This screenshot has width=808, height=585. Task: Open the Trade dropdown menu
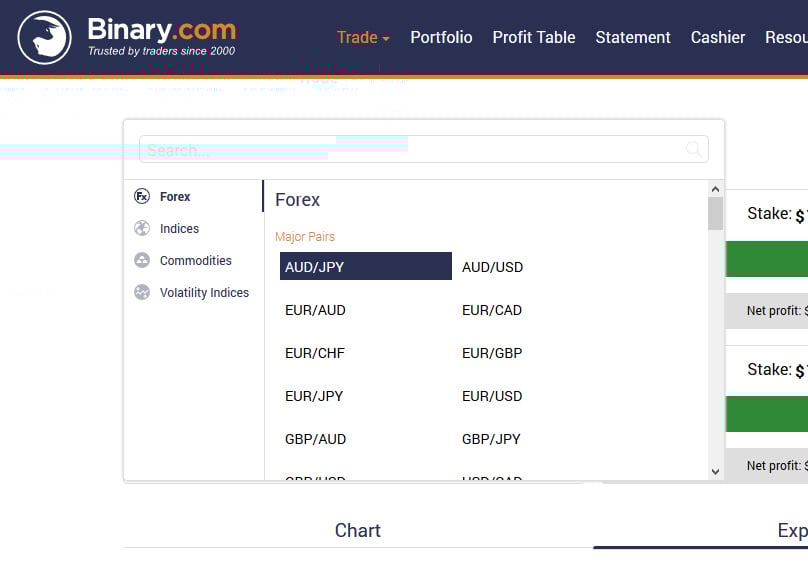363,37
